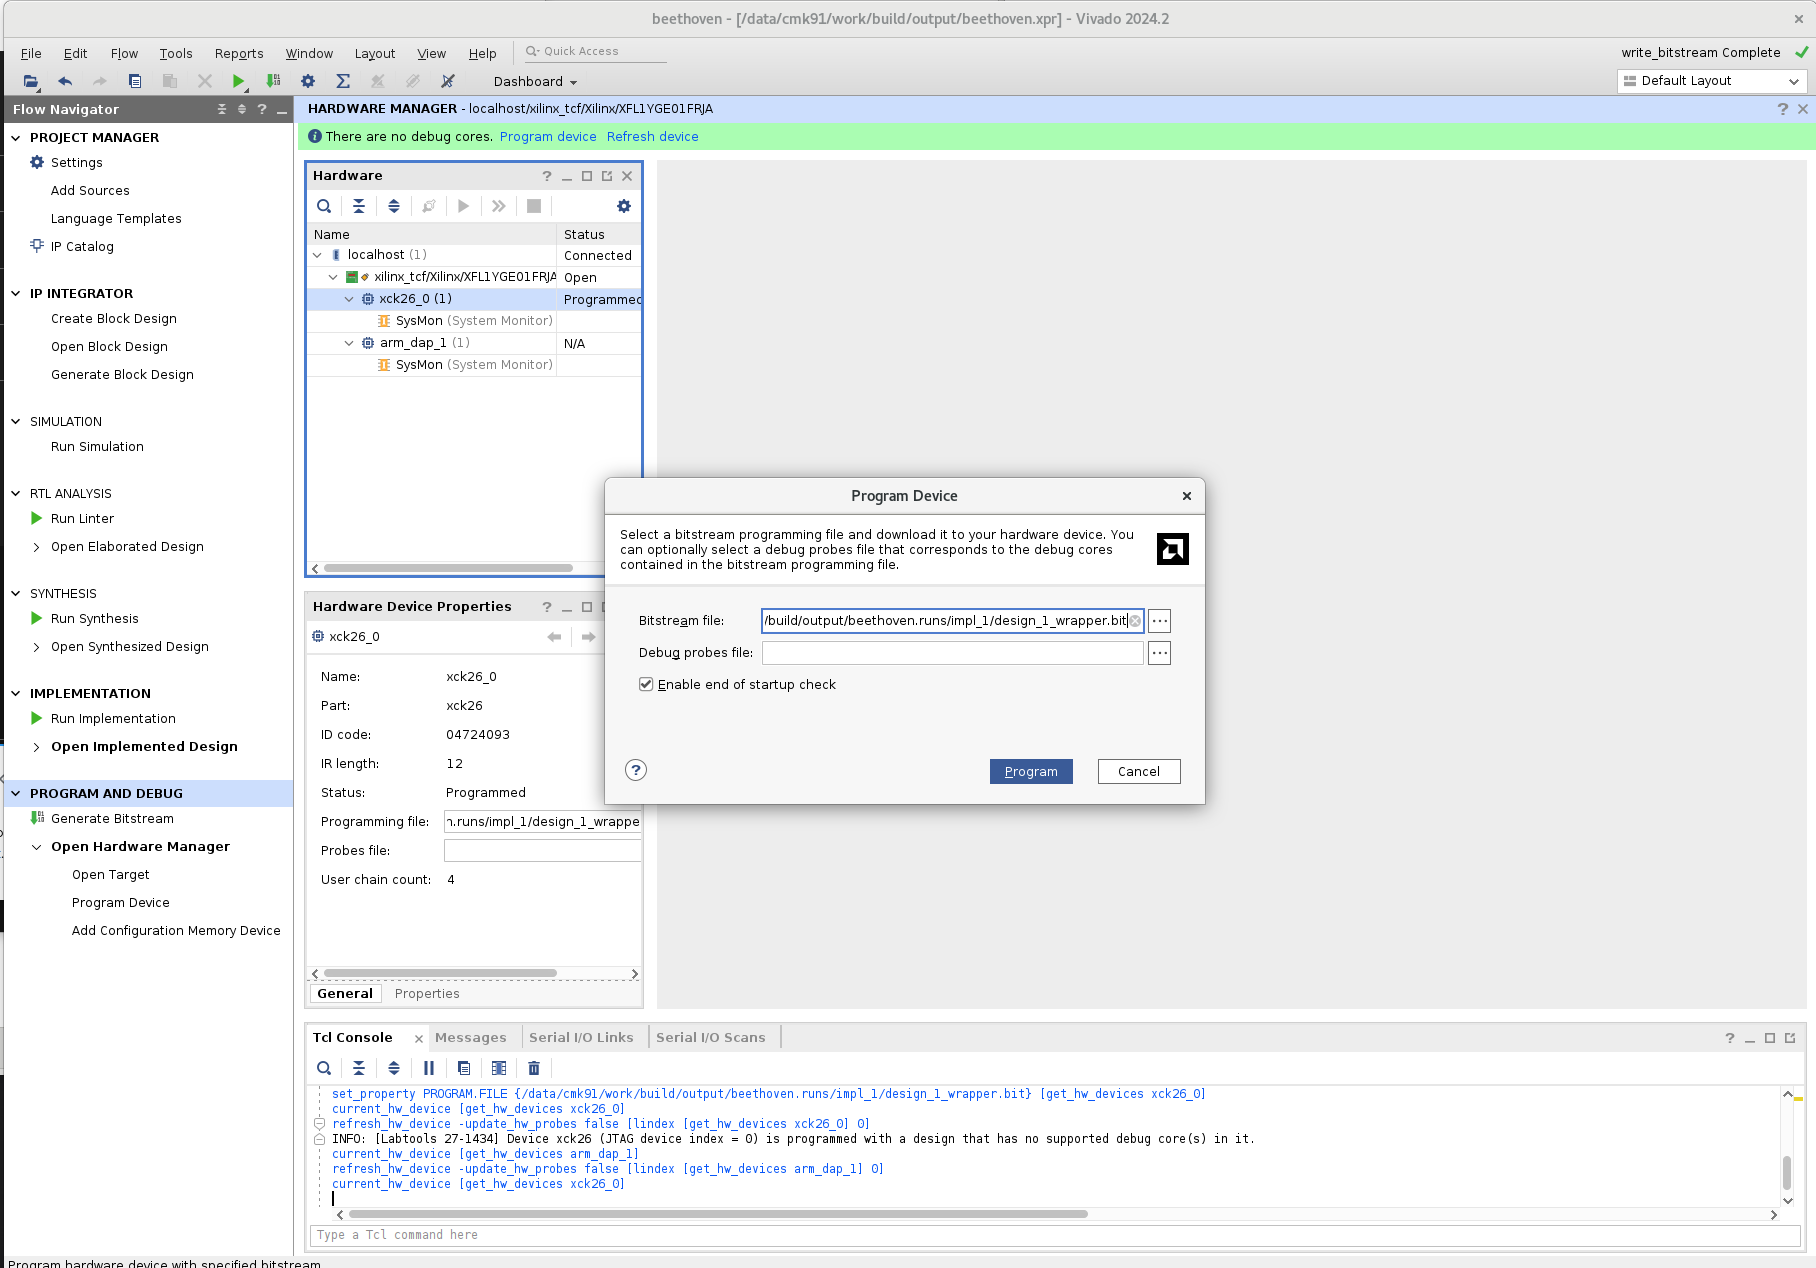The image size is (1816, 1268).
Task: Open the Dashboard dropdown
Action: 535,82
